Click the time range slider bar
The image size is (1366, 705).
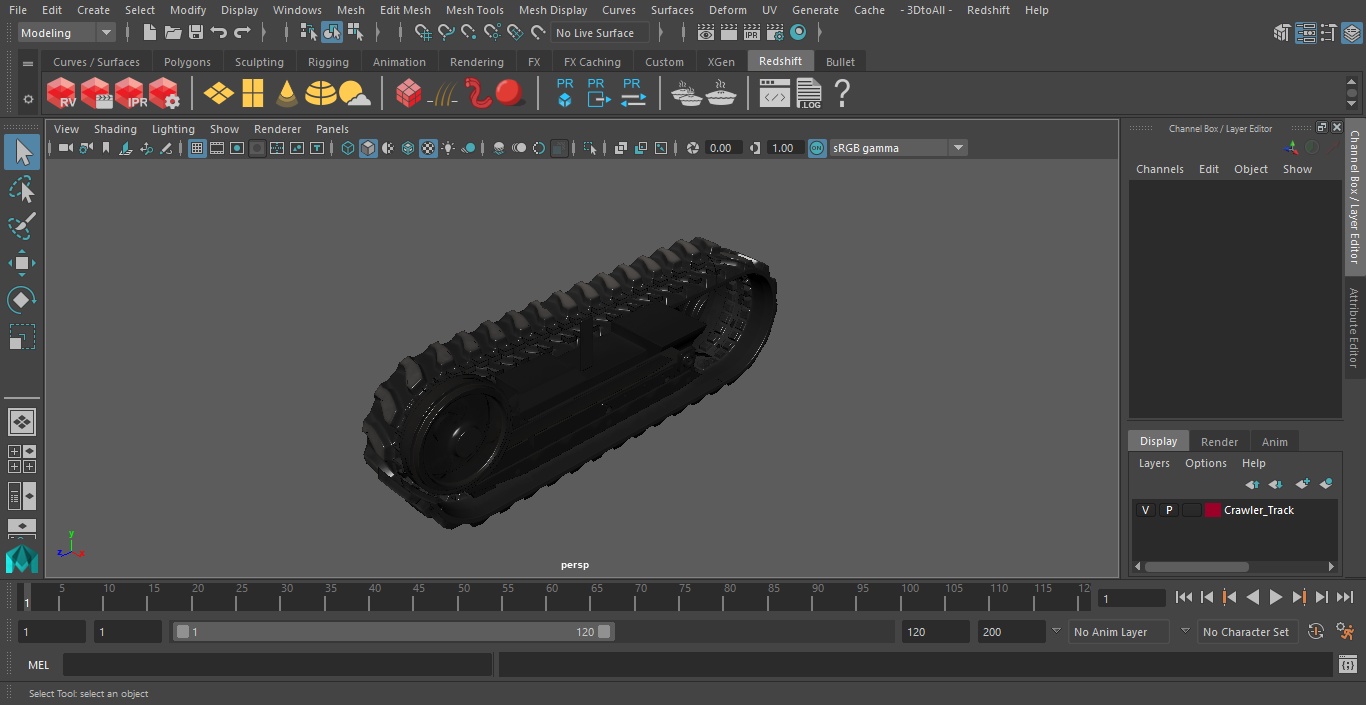tap(393, 632)
